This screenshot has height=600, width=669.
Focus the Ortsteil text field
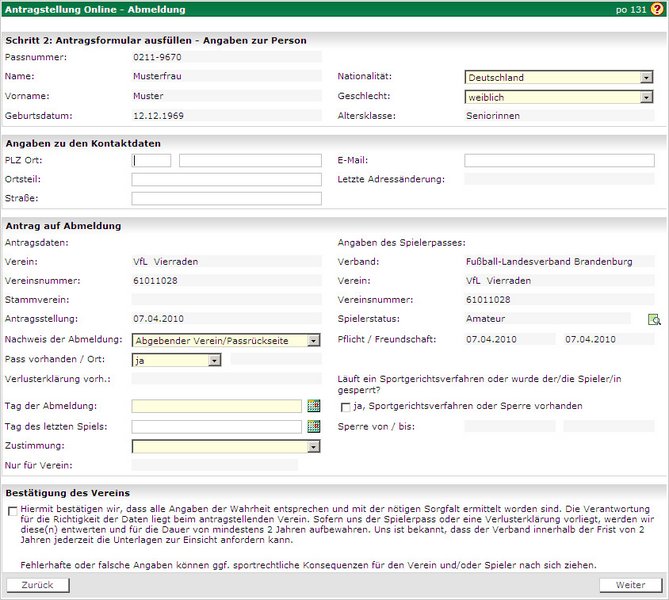226,179
